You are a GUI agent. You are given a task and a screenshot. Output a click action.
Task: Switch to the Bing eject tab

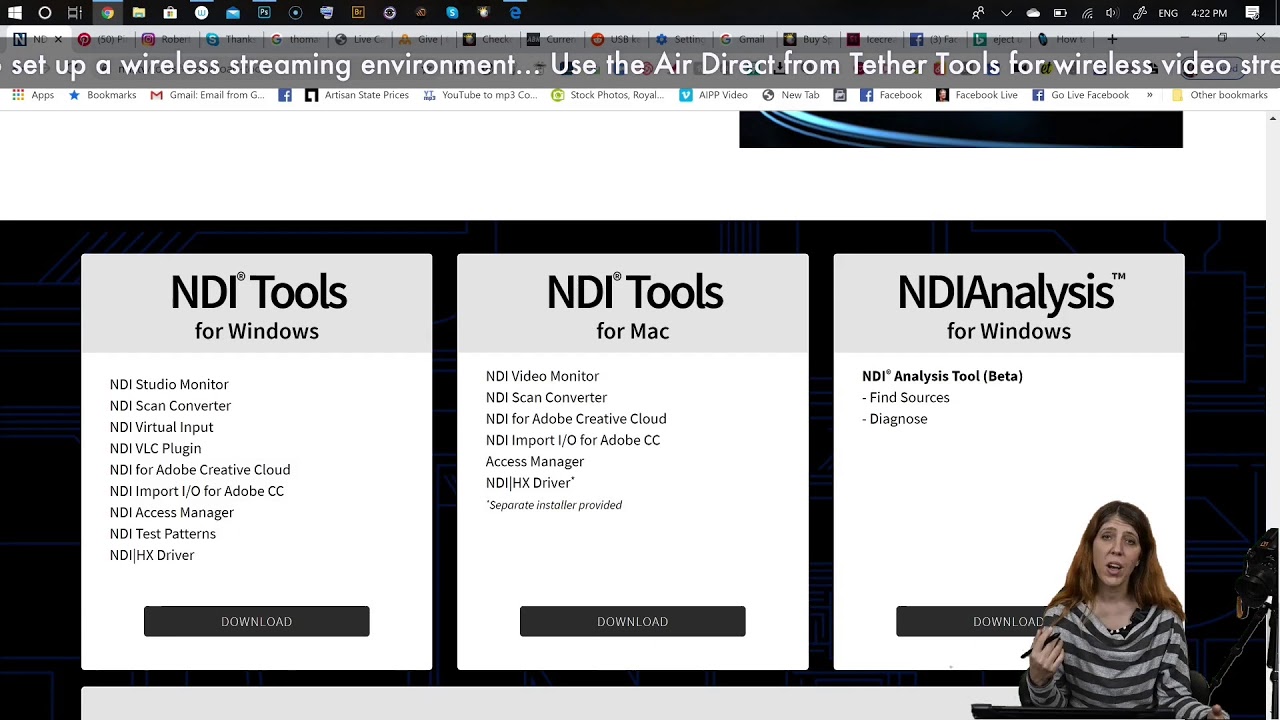pos(999,39)
